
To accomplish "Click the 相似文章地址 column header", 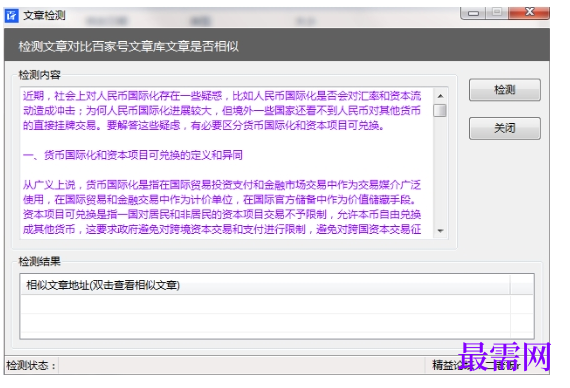I will pyautogui.click(x=265, y=285).
